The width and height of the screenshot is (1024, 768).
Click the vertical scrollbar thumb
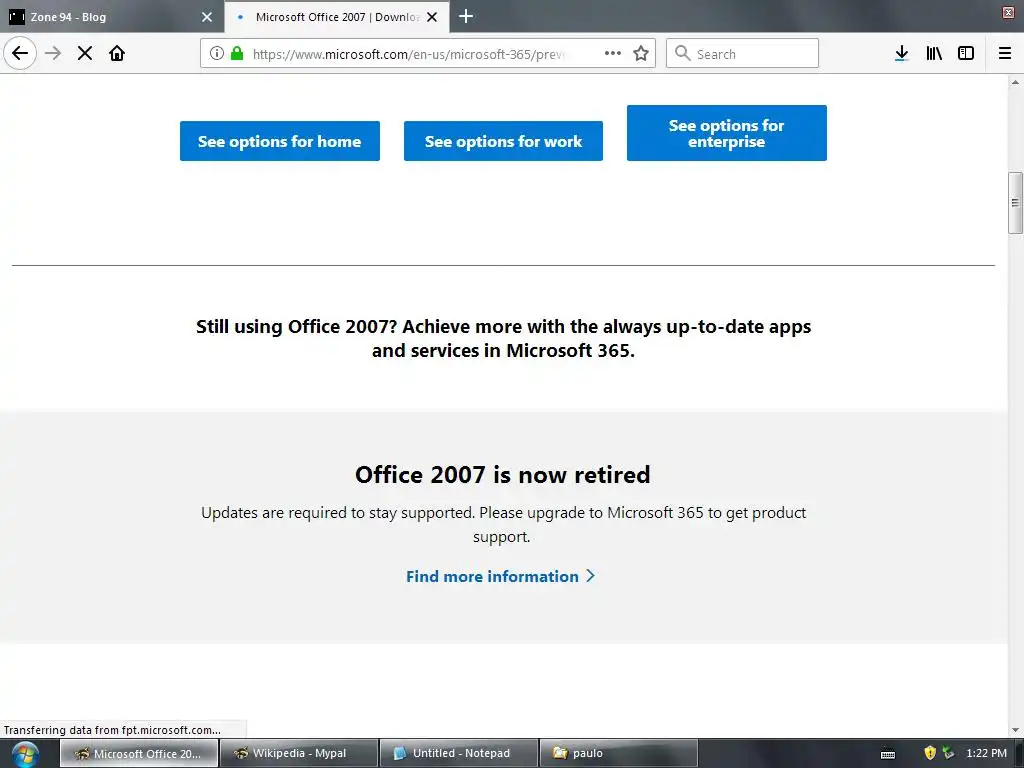1015,202
